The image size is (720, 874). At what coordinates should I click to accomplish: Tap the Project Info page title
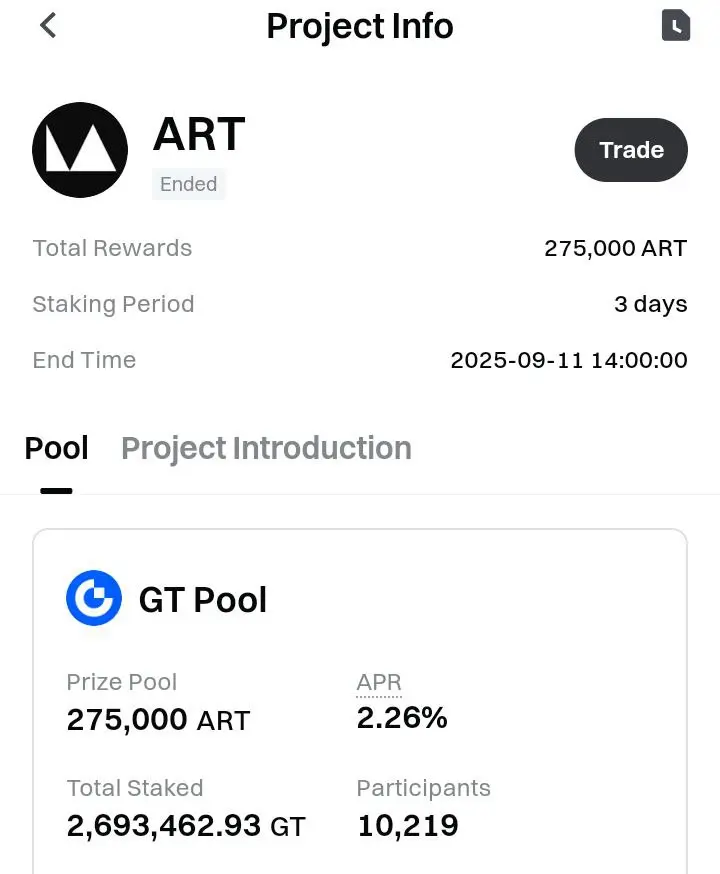(x=360, y=26)
